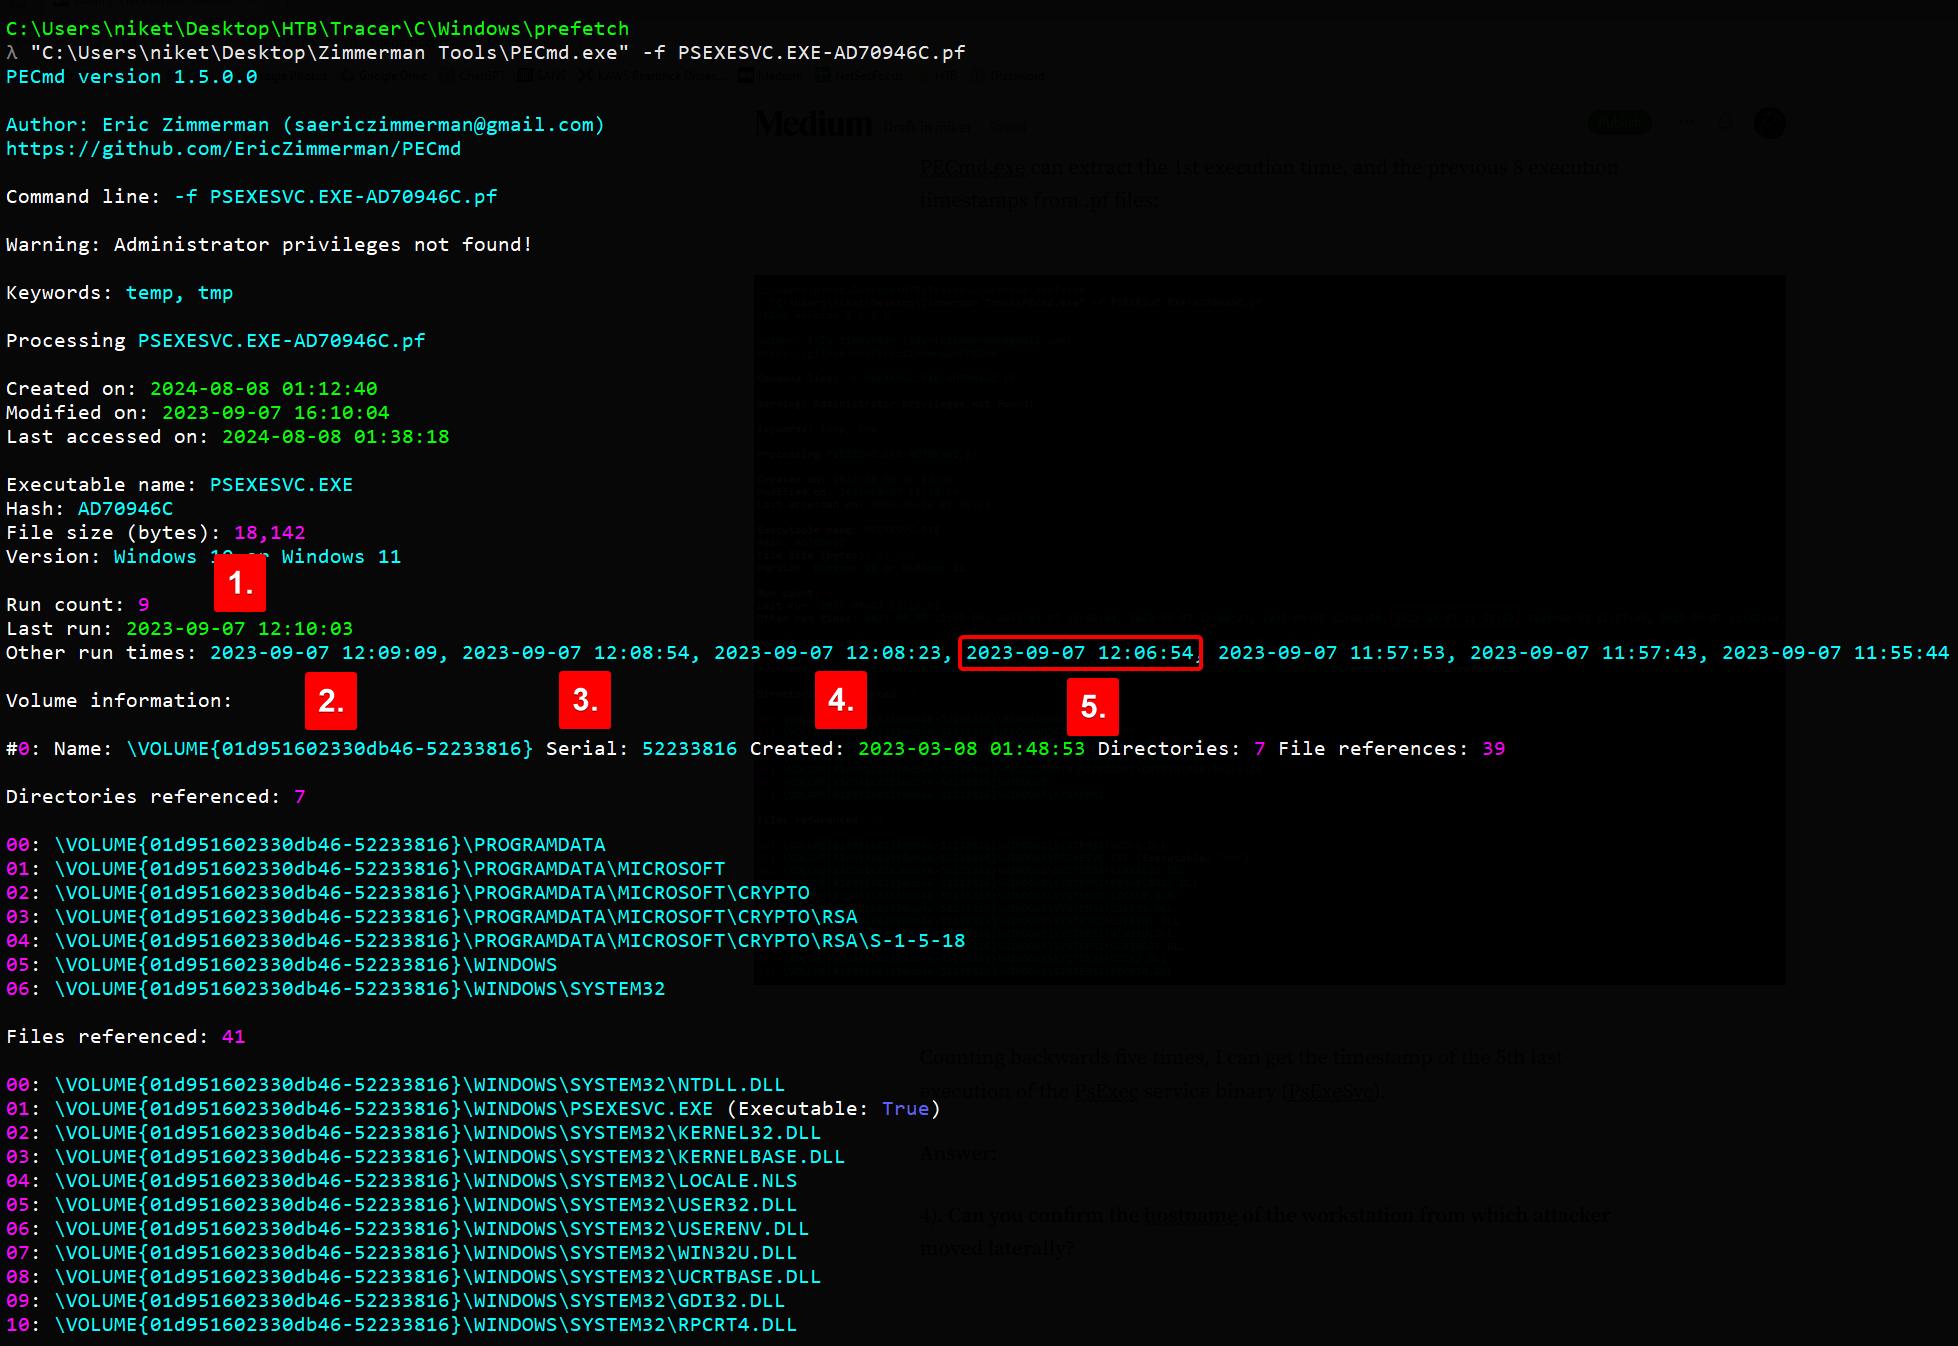This screenshot has height=1346, width=1958.
Task: Select the File references value 39
Action: pos(1493,749)
